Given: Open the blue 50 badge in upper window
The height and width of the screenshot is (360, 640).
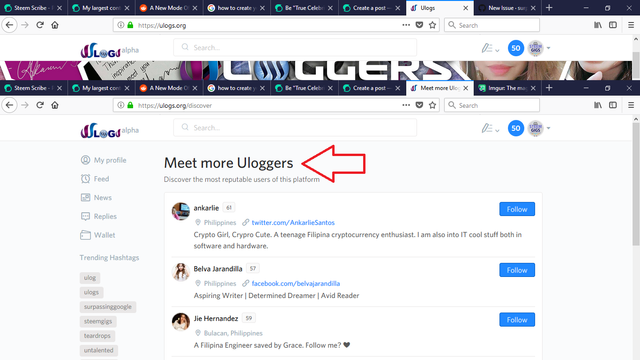Looking at the screenshot, I should pyautogui.click(x=516, y=48).
